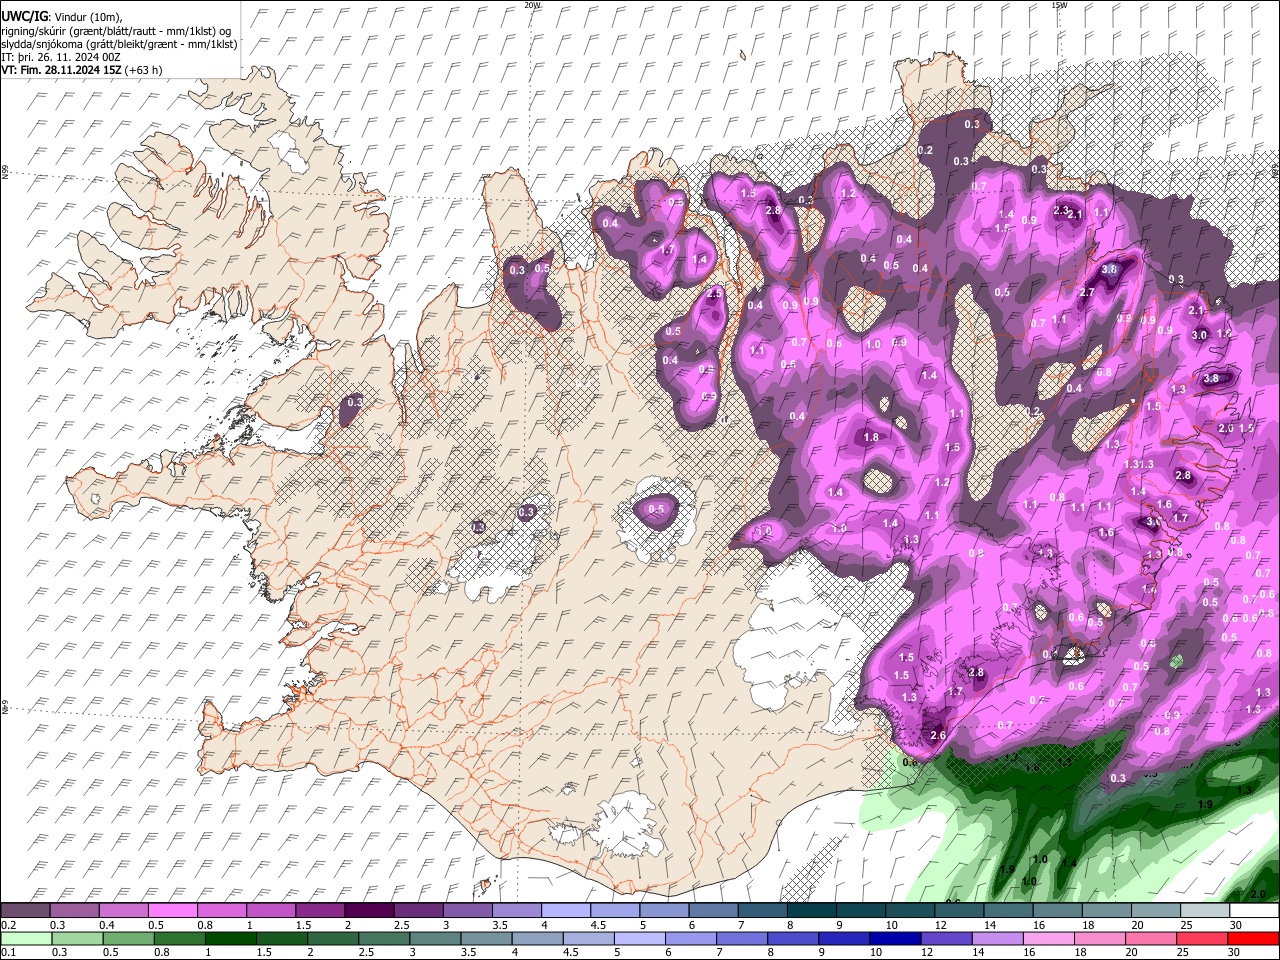Click the IT: þri. 26. 11. 2024 00Z line

[x=61, y=57]
